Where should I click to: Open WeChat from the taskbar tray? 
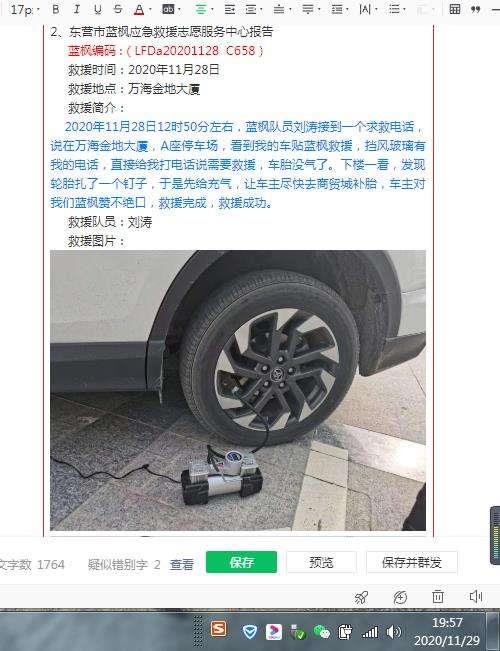pyautogui.click(x=321, y=632)
